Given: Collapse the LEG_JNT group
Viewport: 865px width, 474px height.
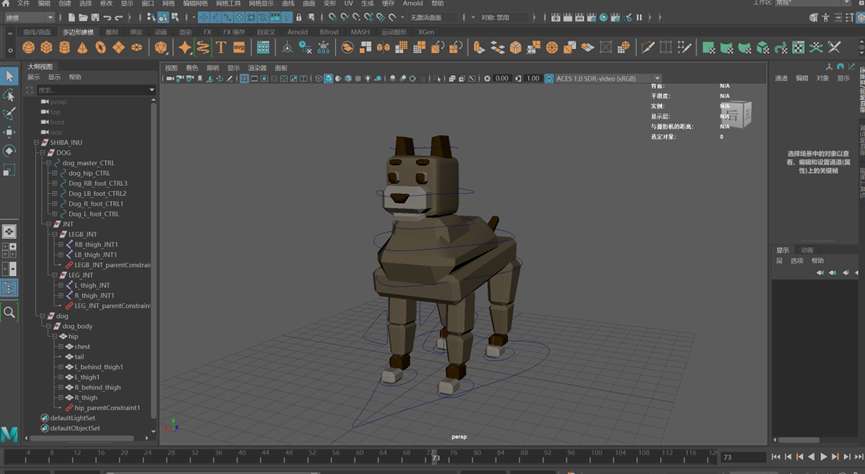Looking at the screenshot, I should [55, 275].
